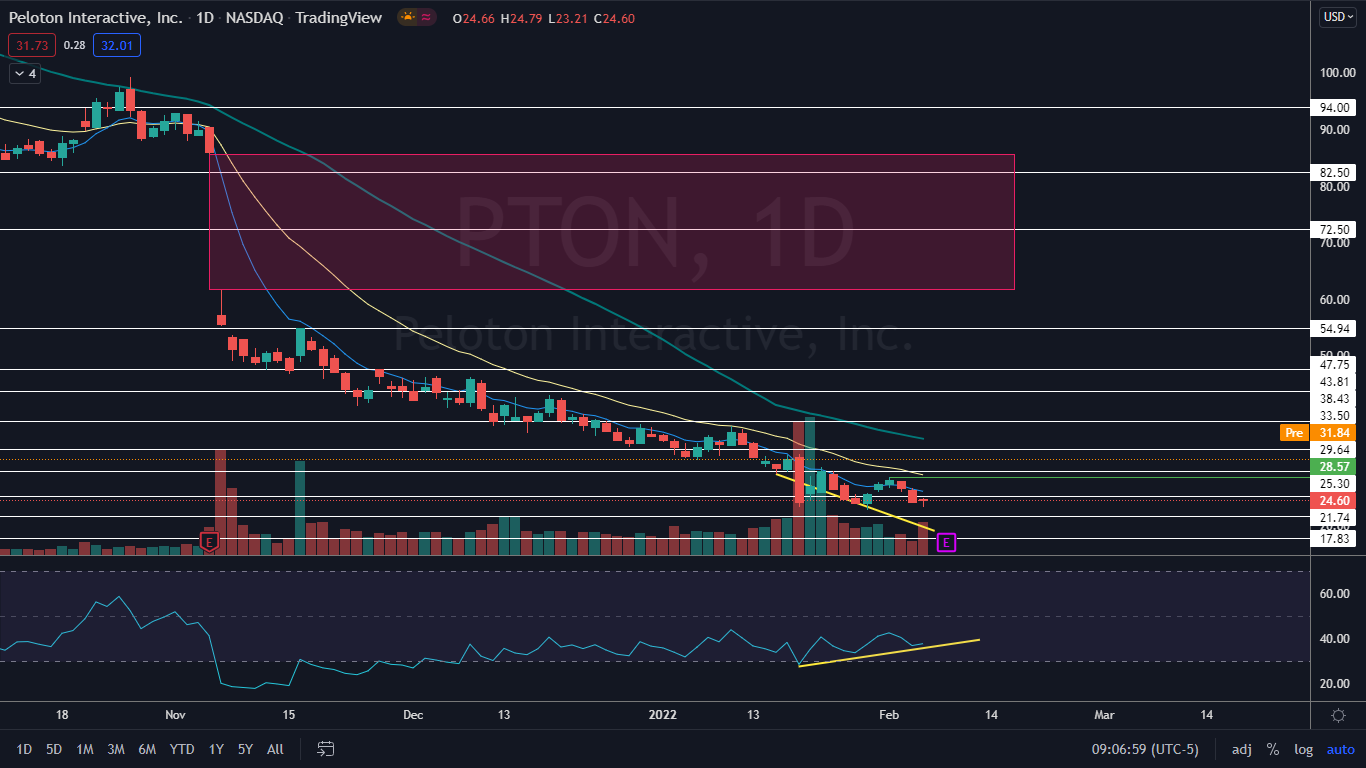Image resolution: width=1366 pixels, height=768 pixels.
Task: Open the USD currency dropdown
Action: click(x=1337, y=17)
